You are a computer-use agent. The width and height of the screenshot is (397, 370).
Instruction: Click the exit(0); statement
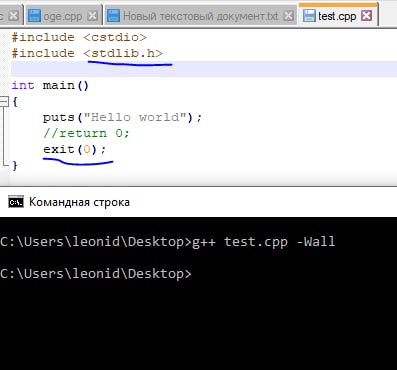point(74,149)
